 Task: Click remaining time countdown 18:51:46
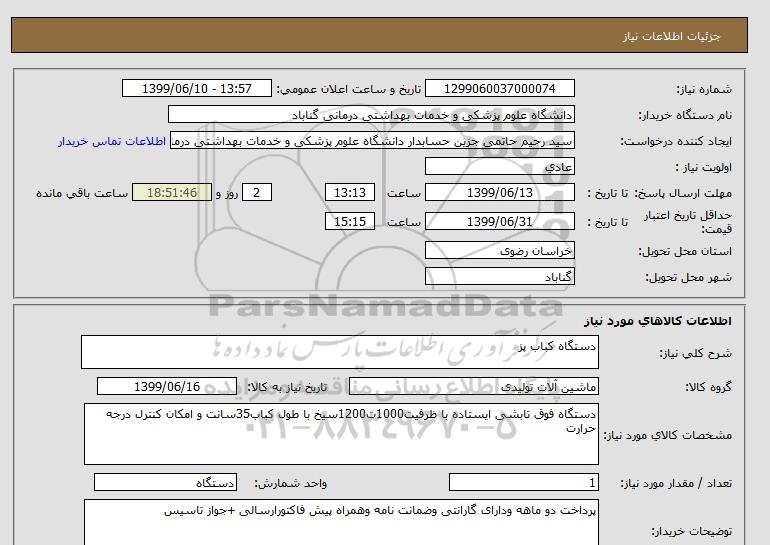[172, 192]
